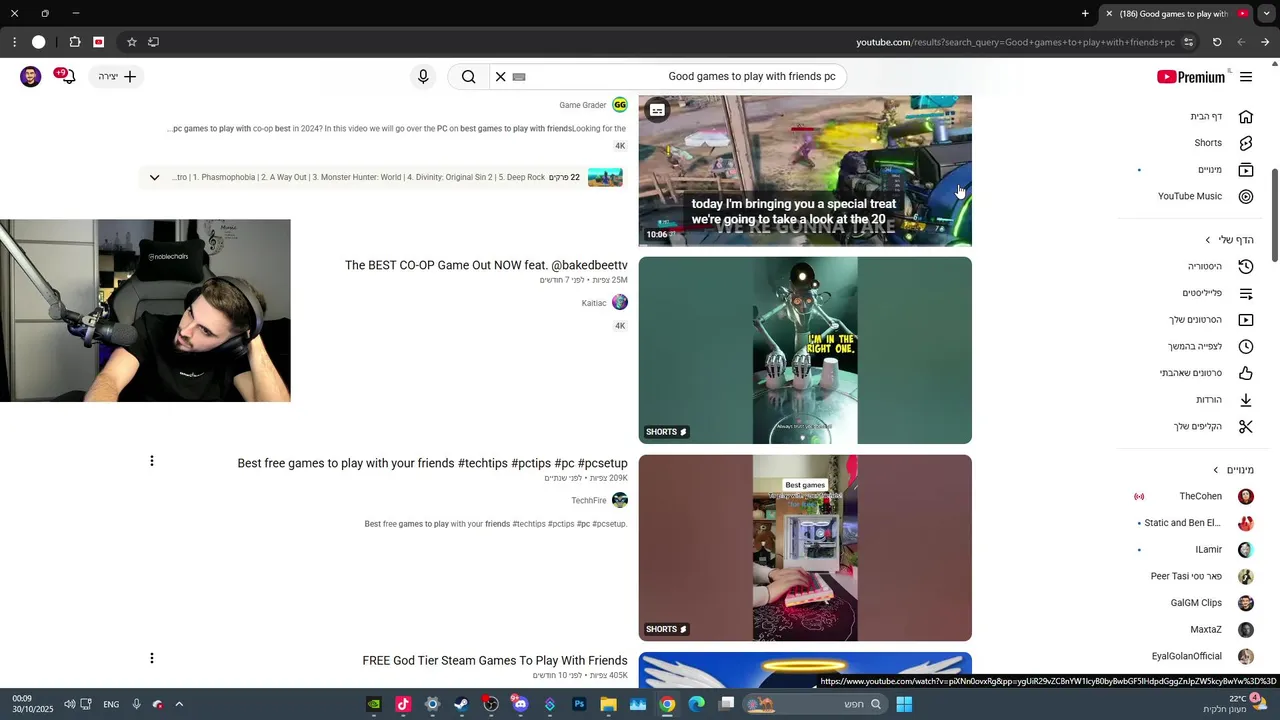Clear the search query with X
This screenshot has width=1280, height=720.
point(501,77)
